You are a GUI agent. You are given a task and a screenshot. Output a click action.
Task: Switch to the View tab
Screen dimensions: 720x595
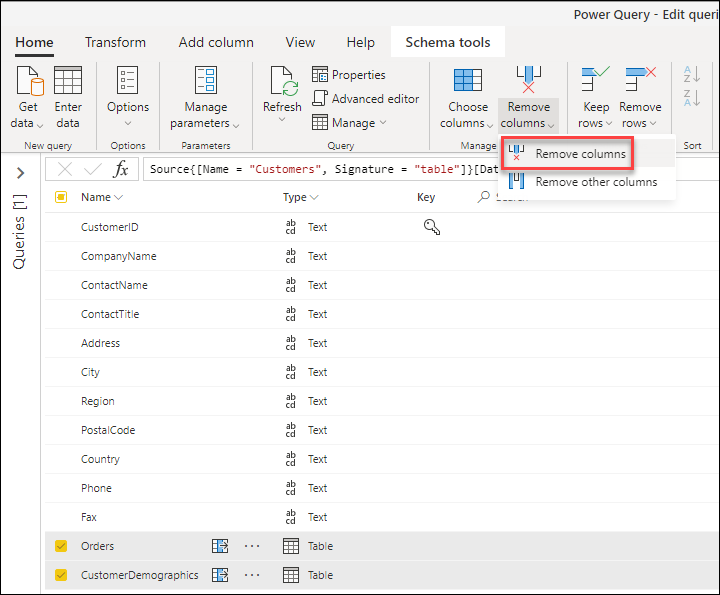pyautogui.click(x=300, y=42)
